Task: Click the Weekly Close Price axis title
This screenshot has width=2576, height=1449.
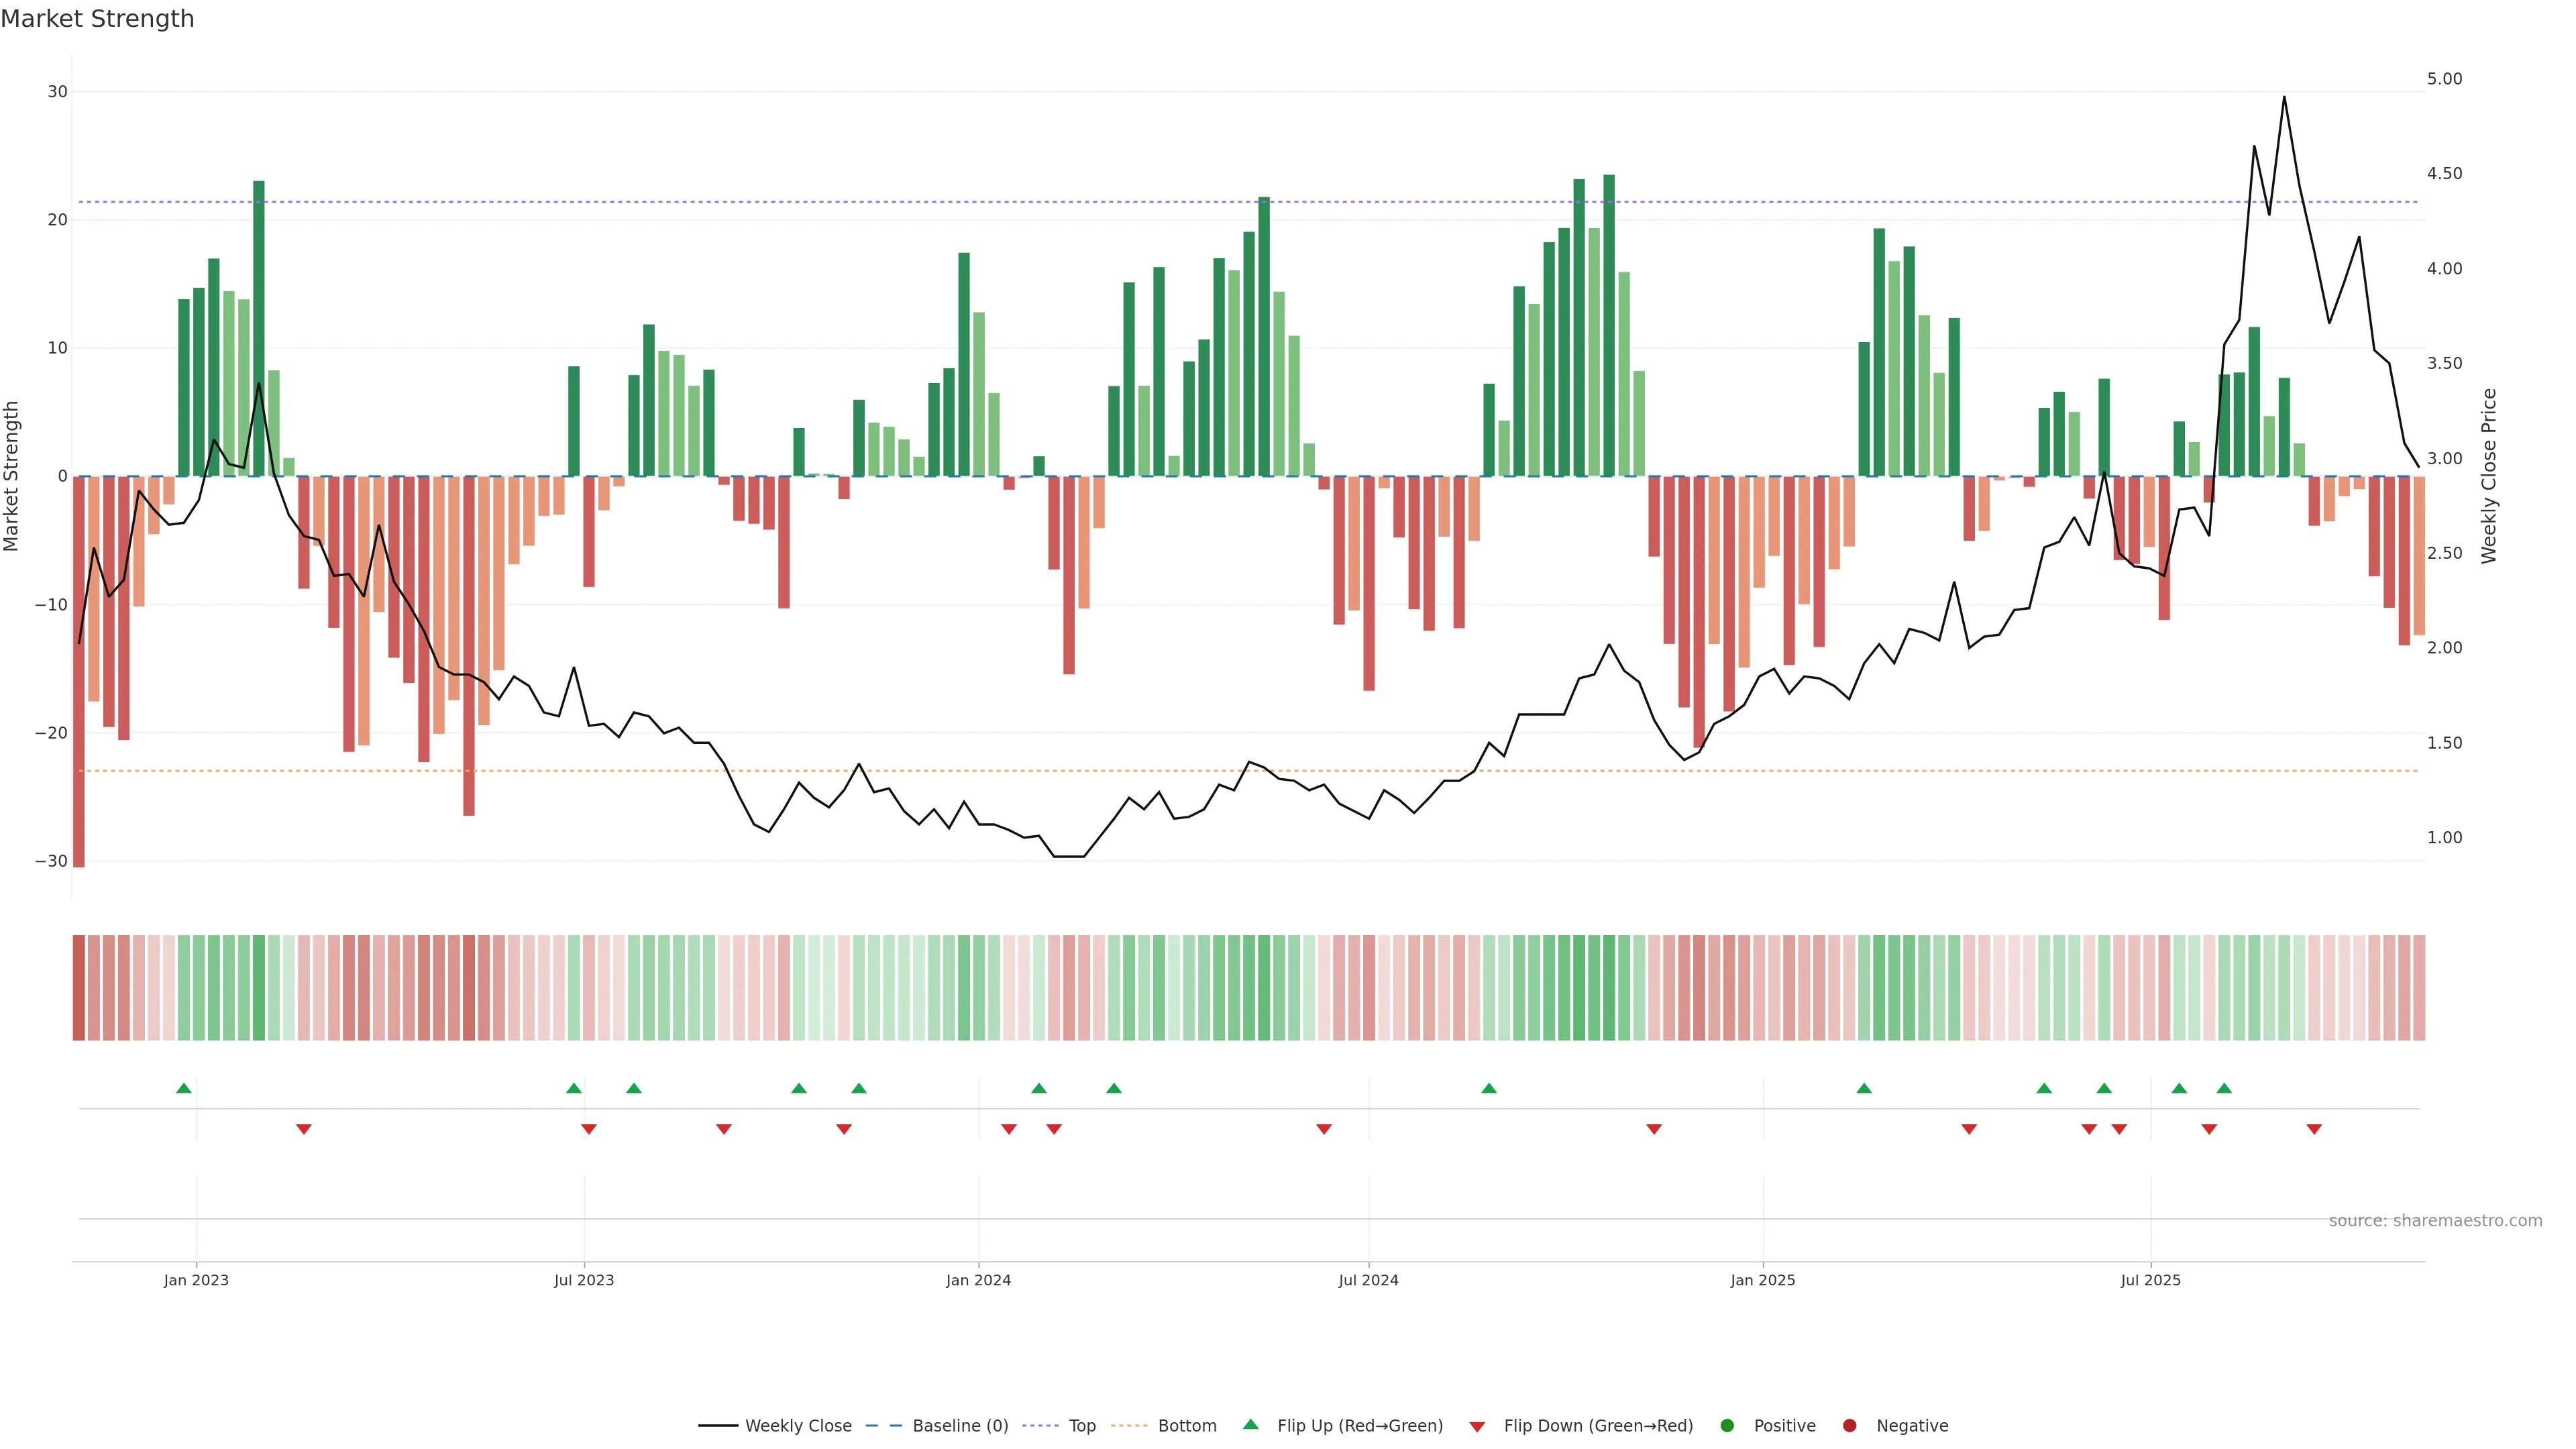Action: click(x=2489, y=476)
